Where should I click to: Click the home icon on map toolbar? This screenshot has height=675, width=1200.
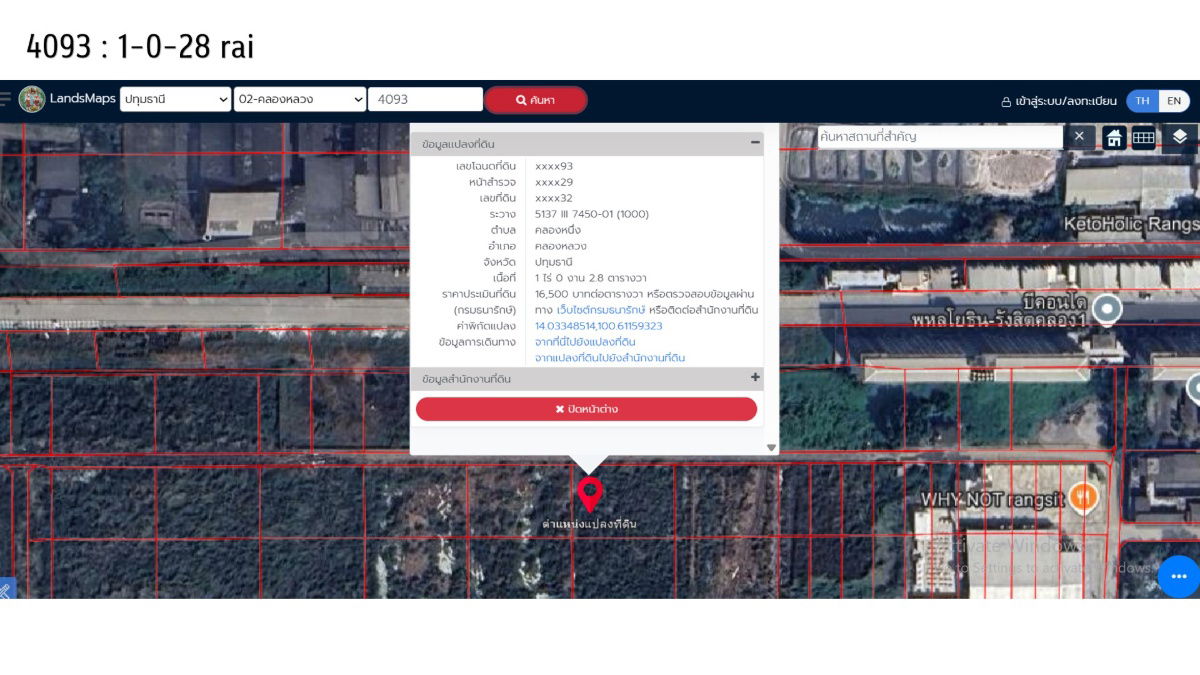coord(1114,137)
